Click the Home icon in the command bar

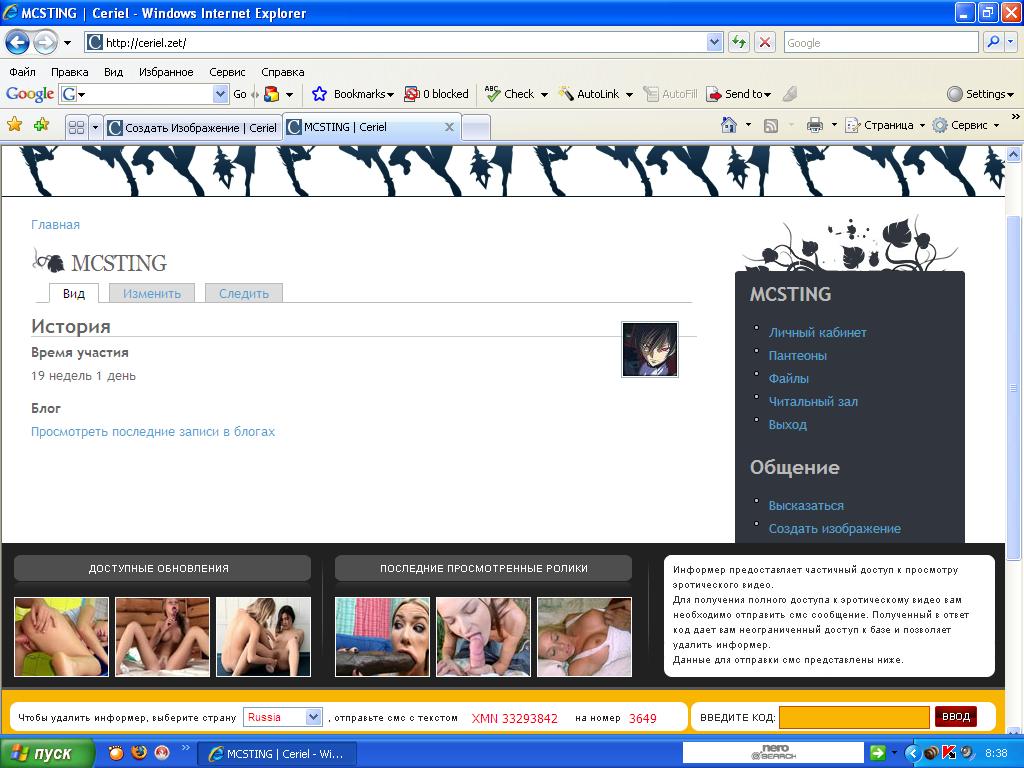pos(730,125)
